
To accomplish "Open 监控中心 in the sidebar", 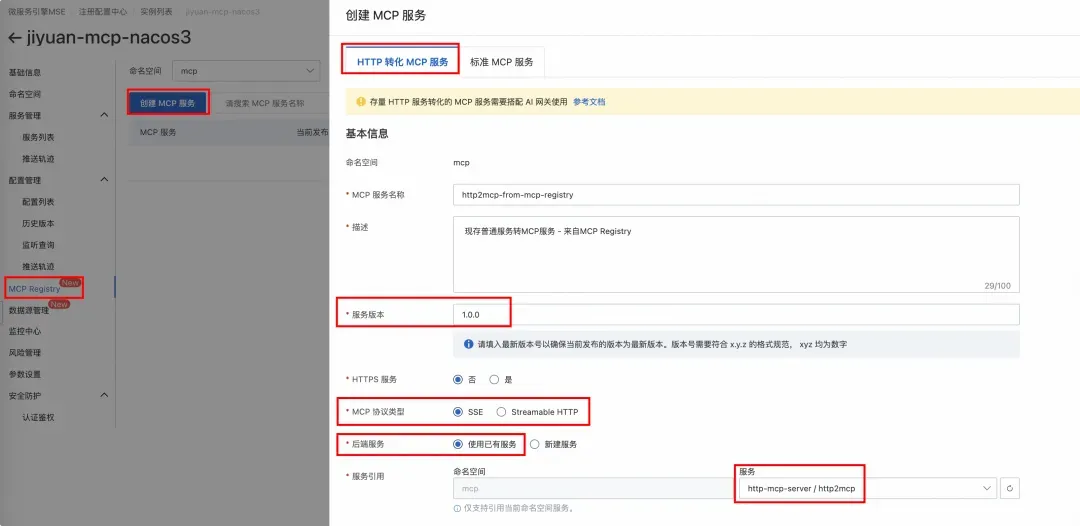I will click(25, 331).
